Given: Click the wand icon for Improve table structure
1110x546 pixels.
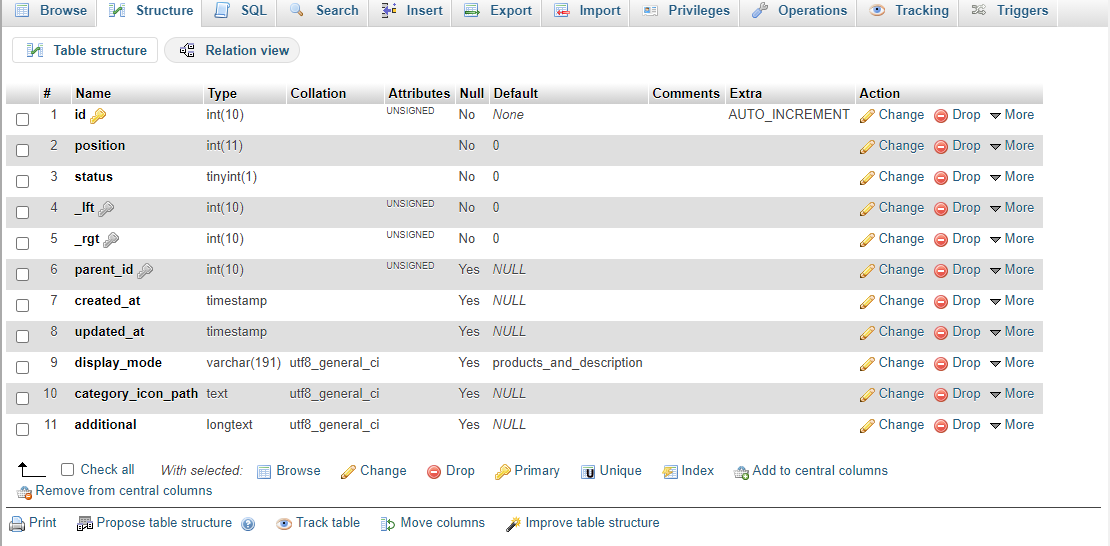Looking at the screenshot, I should click(x=513, y=524).
